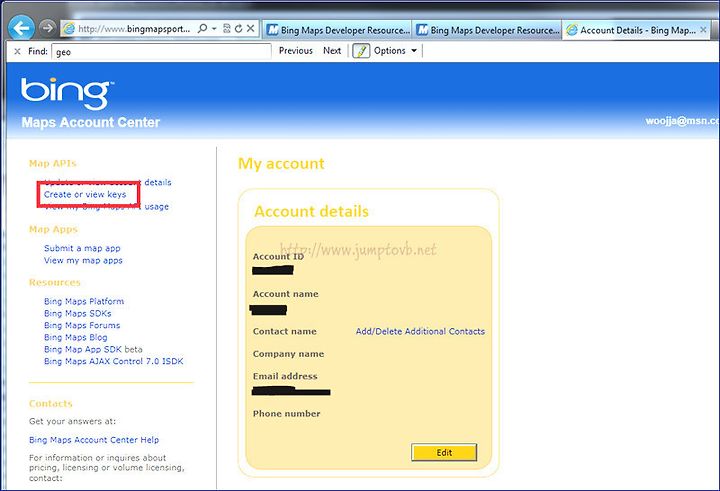Image resolution: width=720 pixels, height=491 pixels.
Task: Click the Account name label
Action: 285,294
